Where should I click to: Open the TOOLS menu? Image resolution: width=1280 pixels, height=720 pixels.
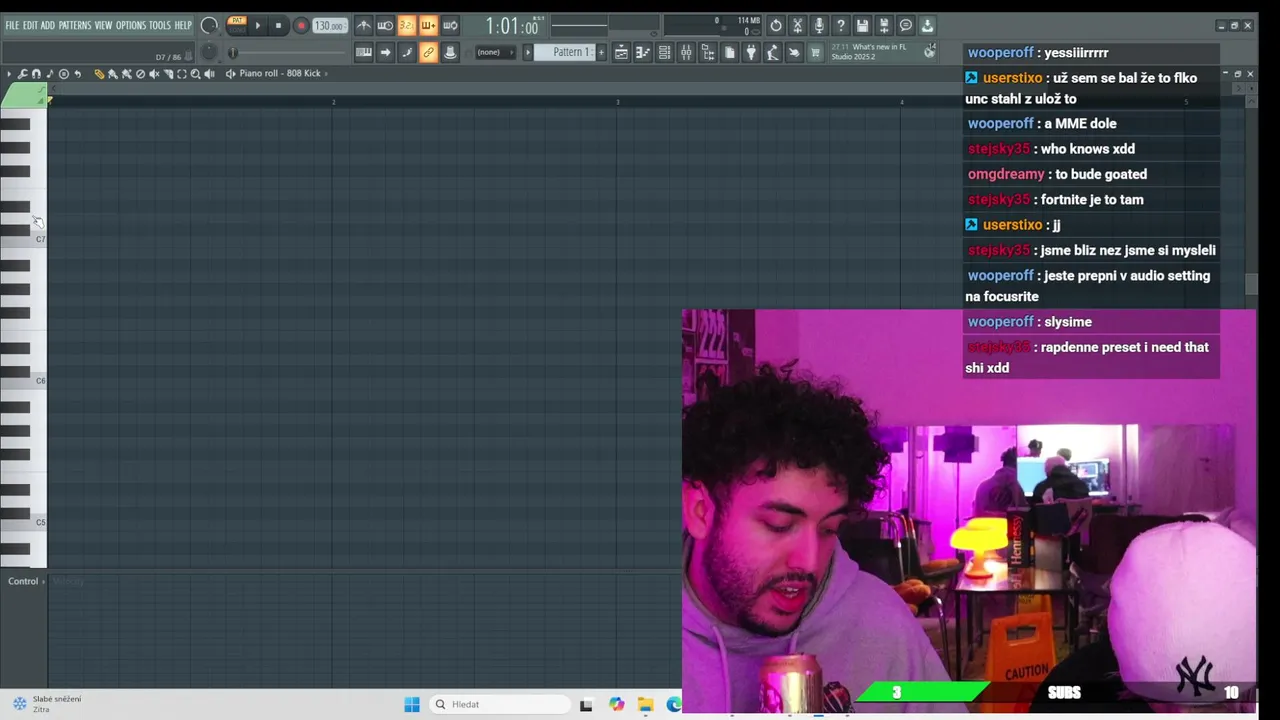160,25
